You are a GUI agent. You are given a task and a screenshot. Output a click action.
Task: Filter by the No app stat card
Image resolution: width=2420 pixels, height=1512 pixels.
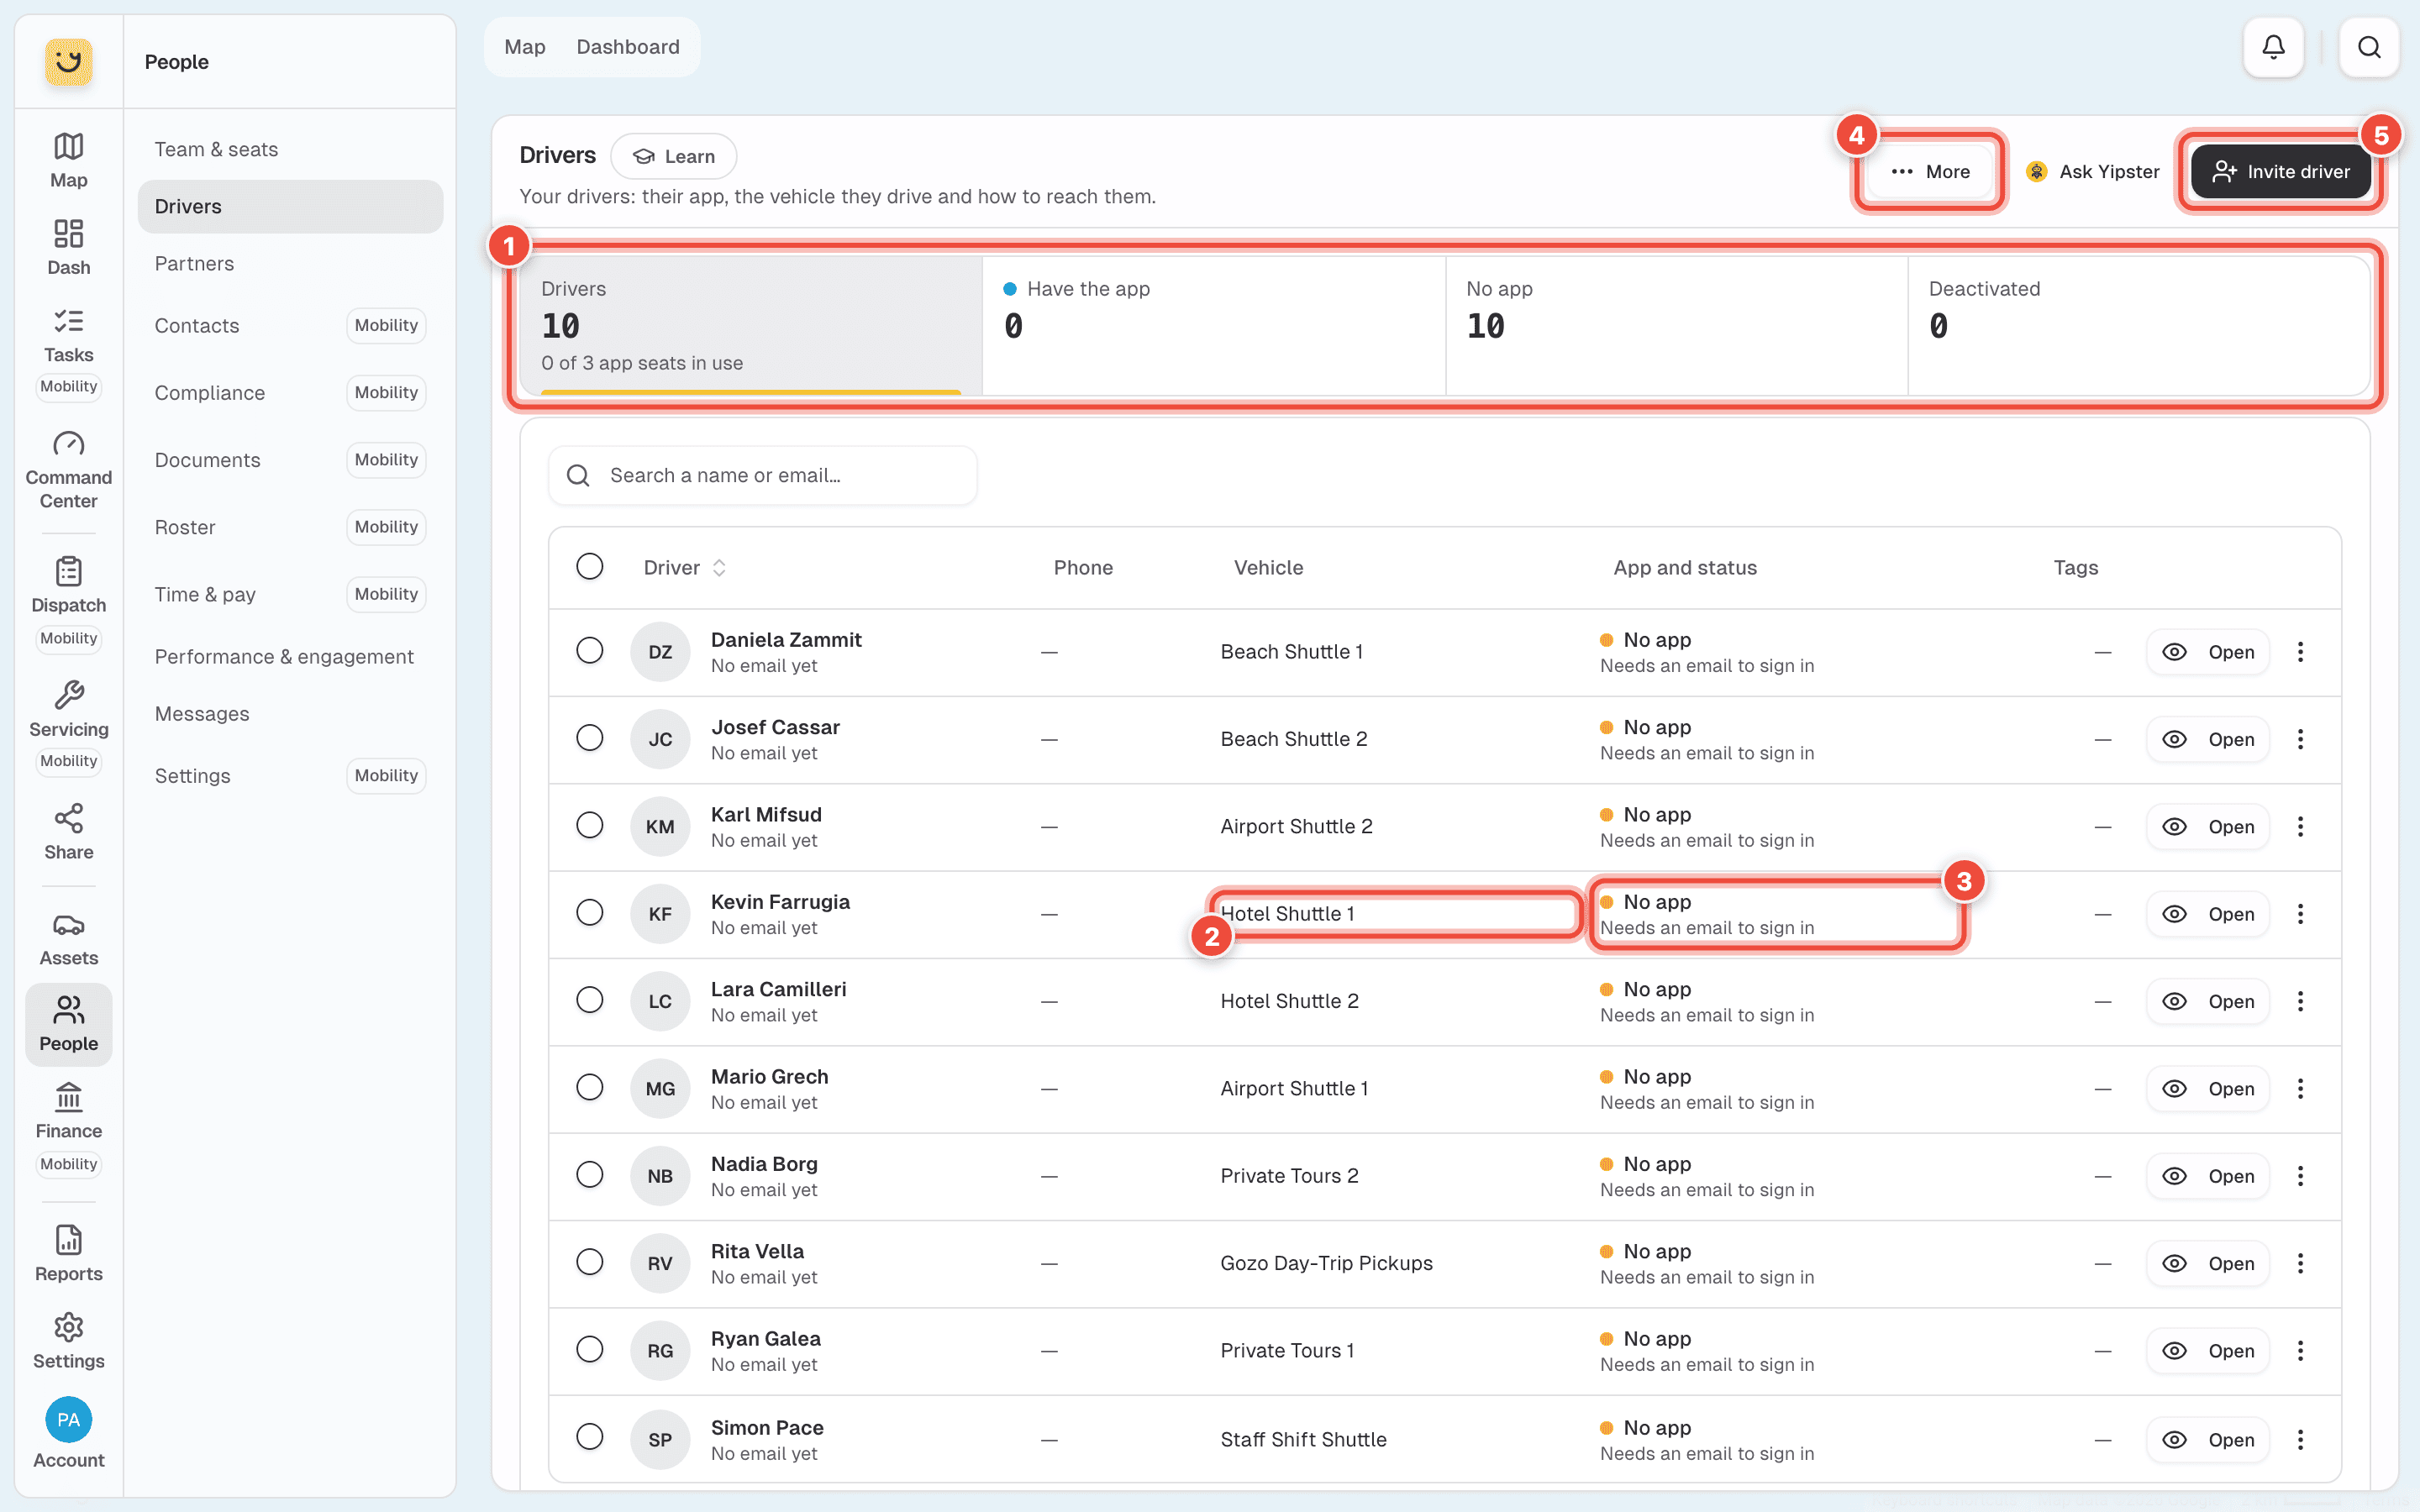(x=1676, y=325)
